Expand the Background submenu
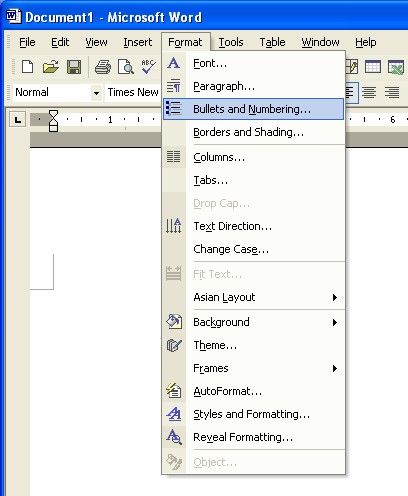Image resolution: width=408 pixels, height=496 pixels. [x=253, y=322]
